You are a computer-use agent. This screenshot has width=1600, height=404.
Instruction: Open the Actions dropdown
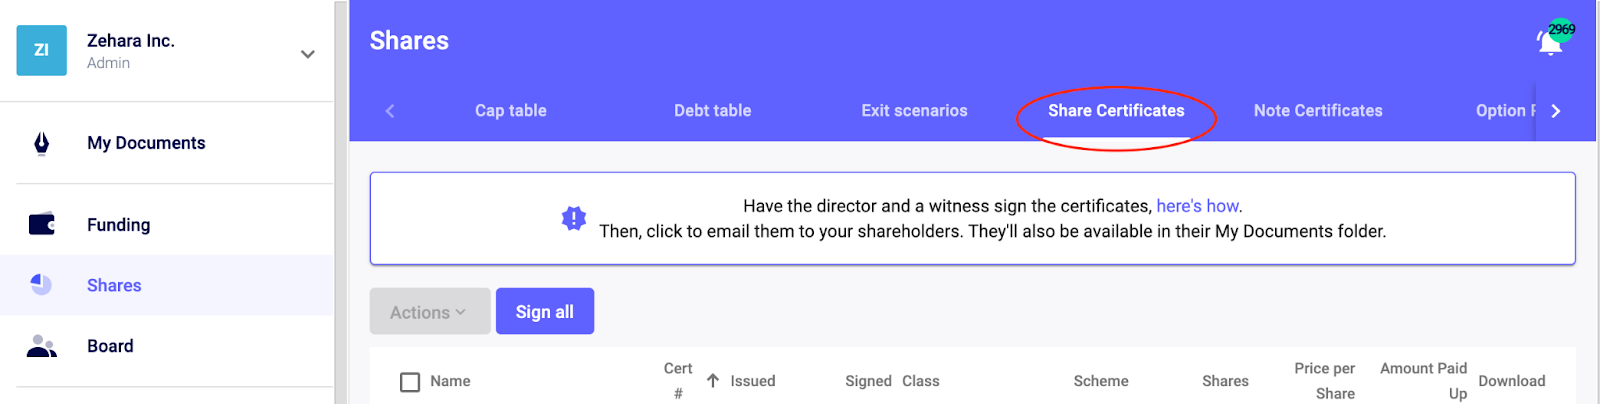(430, 311)
